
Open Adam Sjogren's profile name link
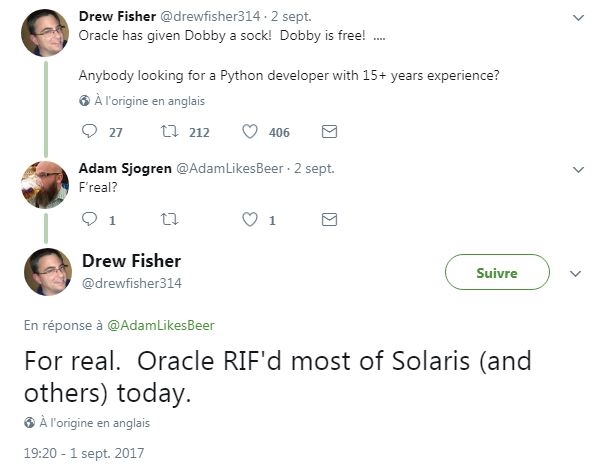click(125, 168)
